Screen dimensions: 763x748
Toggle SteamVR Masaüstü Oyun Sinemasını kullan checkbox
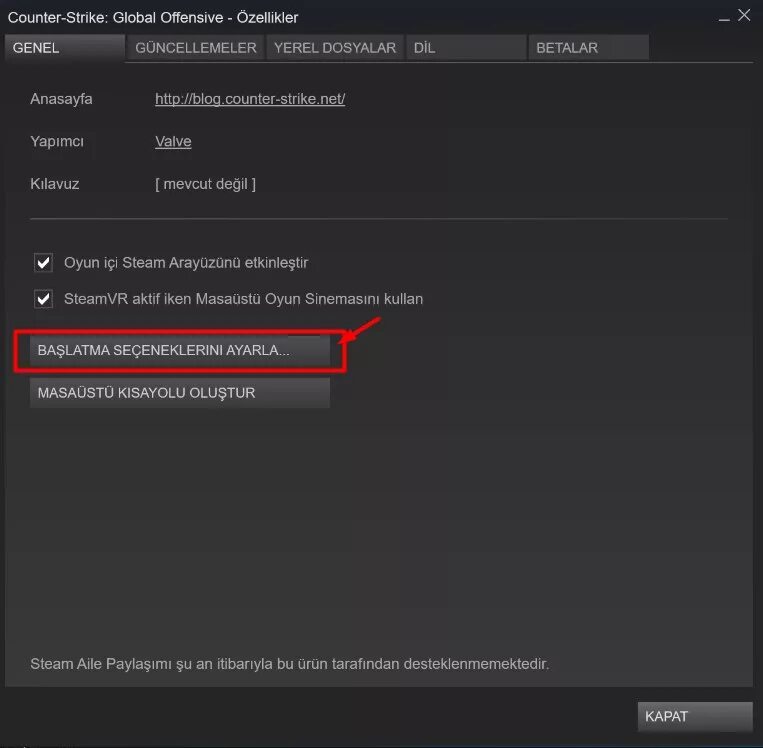(43, 299)
